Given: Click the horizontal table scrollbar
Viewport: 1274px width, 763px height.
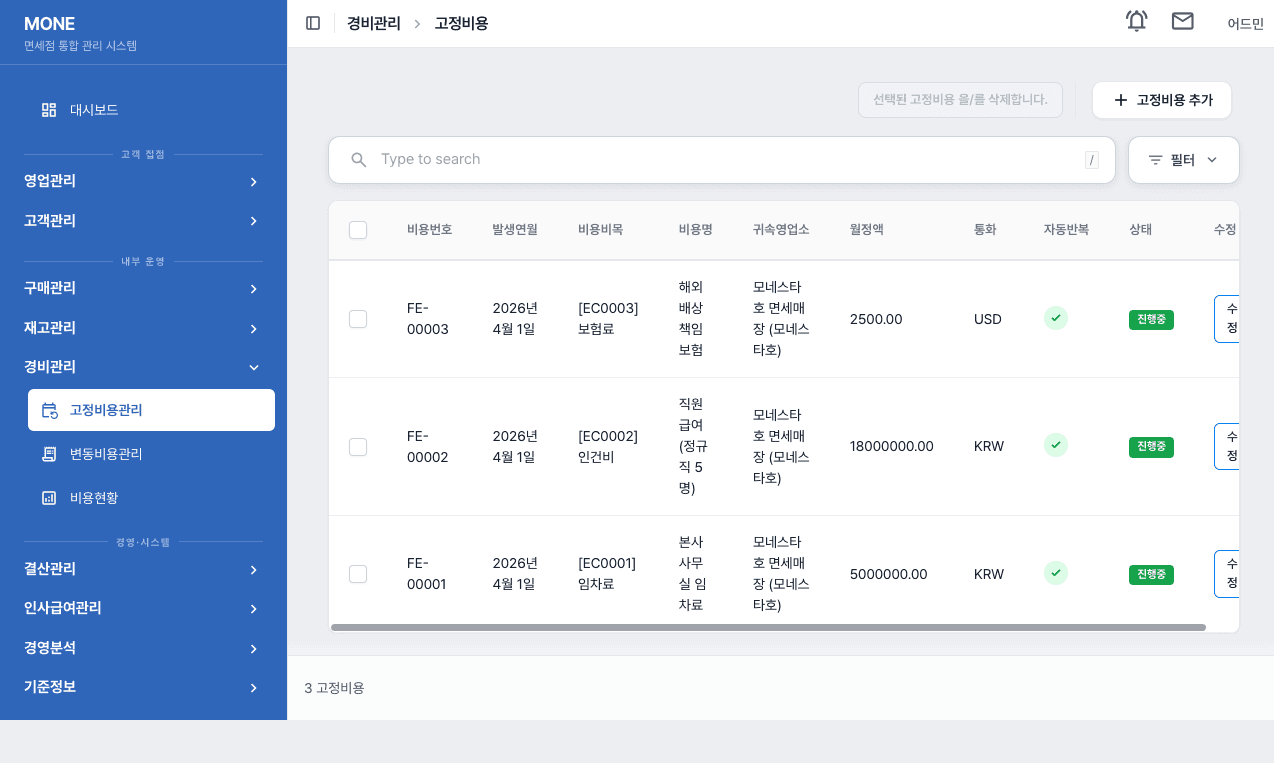Looking at the screenshot, I should (768, 627).
